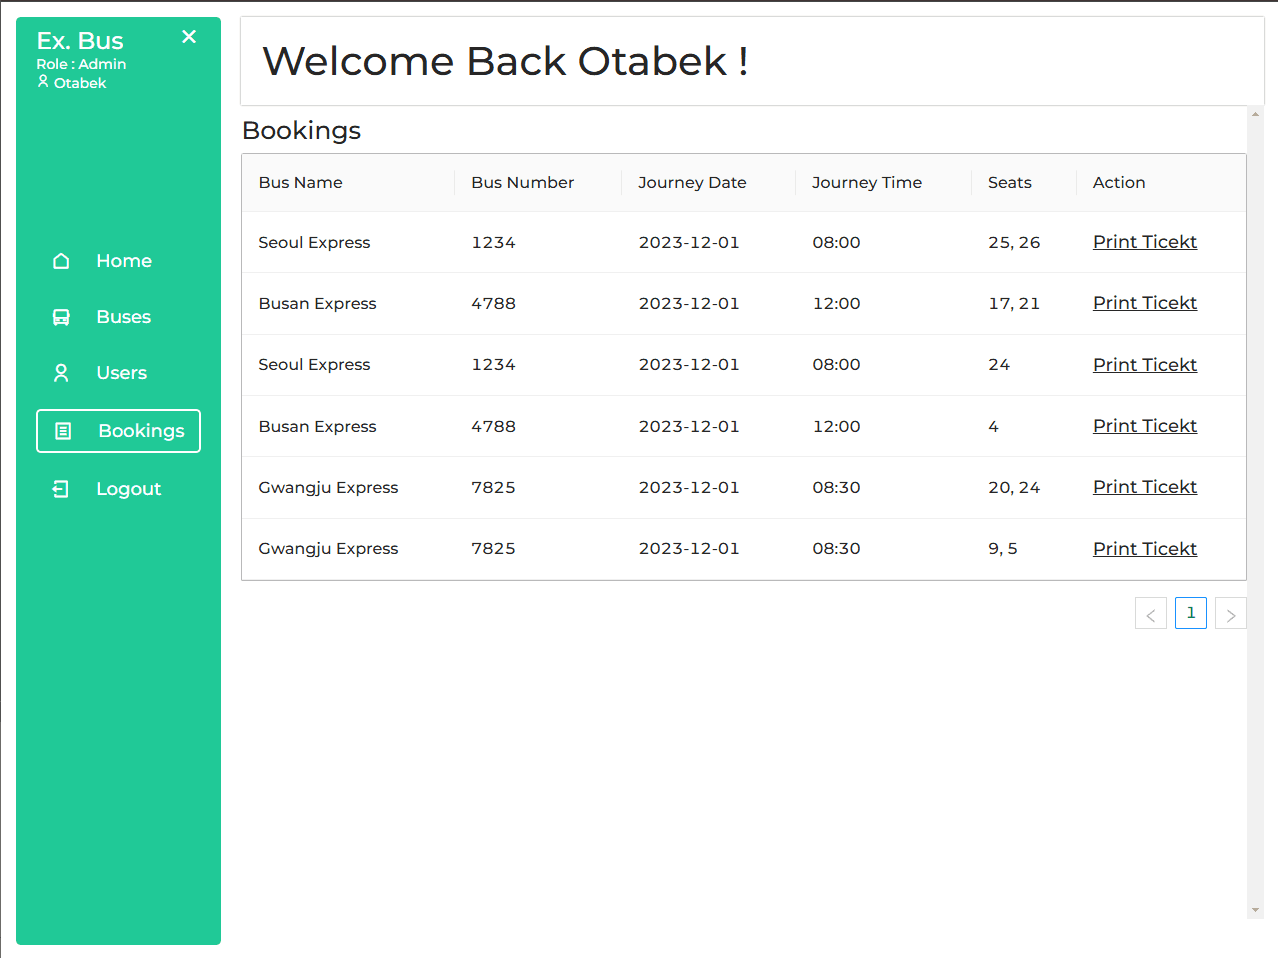Go to previous page of bookings

1150,614
